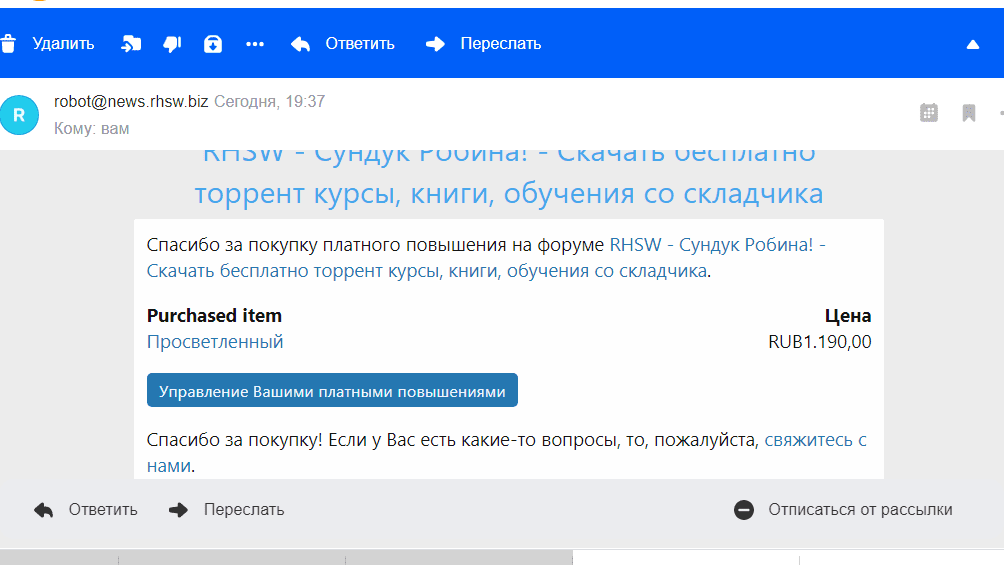
Task: Click Ответить in the blue toolbar
Action: point(343,44)
